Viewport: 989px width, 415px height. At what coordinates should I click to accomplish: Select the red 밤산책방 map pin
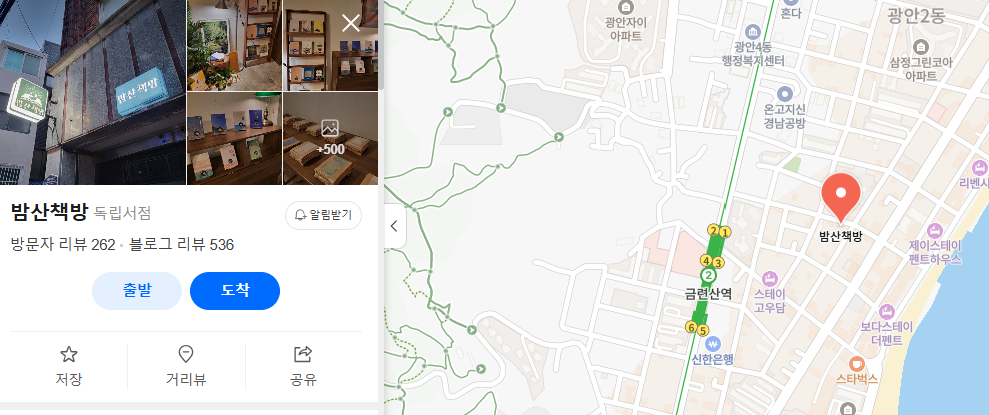pos(841,196)
